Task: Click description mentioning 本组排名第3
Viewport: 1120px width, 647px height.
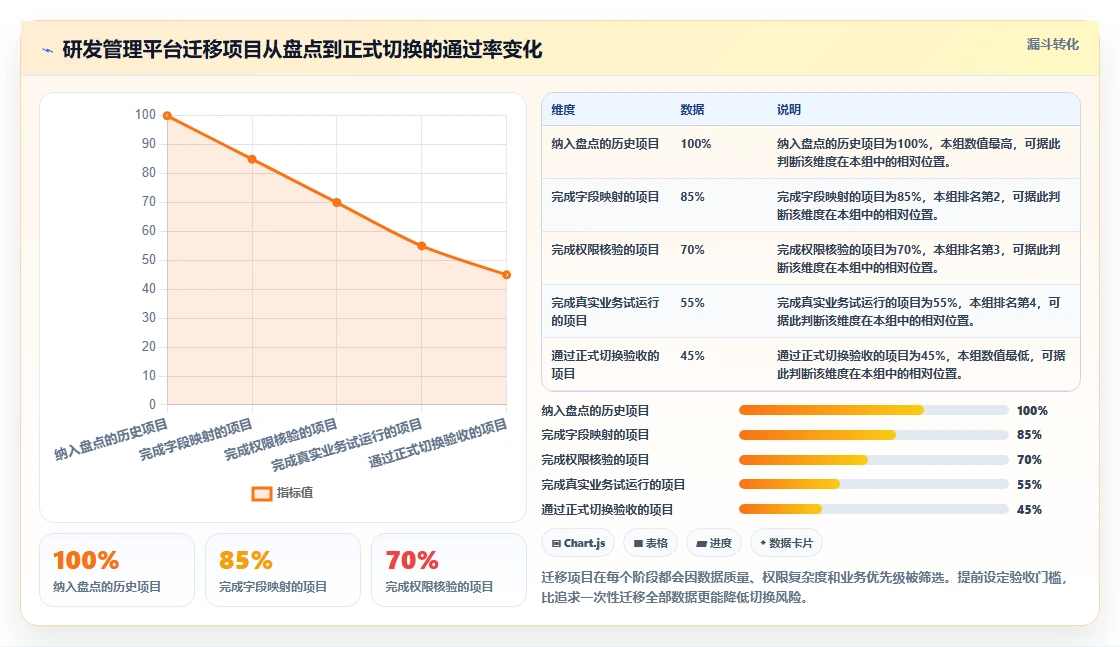Action: point(919,259)
